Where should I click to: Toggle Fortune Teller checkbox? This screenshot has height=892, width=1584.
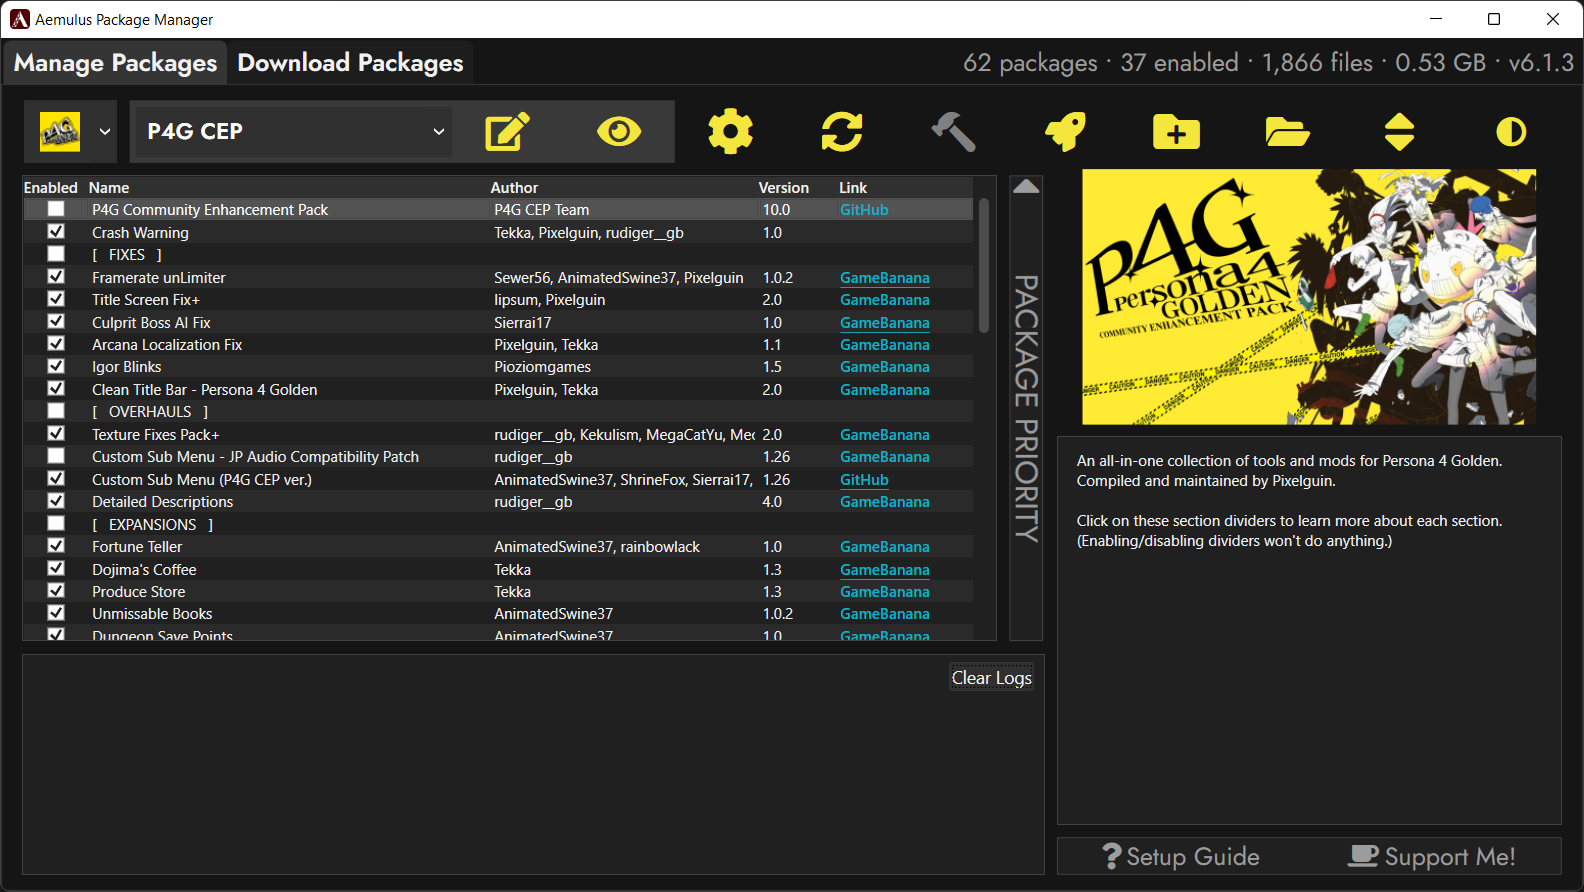(x=56, y=546)
